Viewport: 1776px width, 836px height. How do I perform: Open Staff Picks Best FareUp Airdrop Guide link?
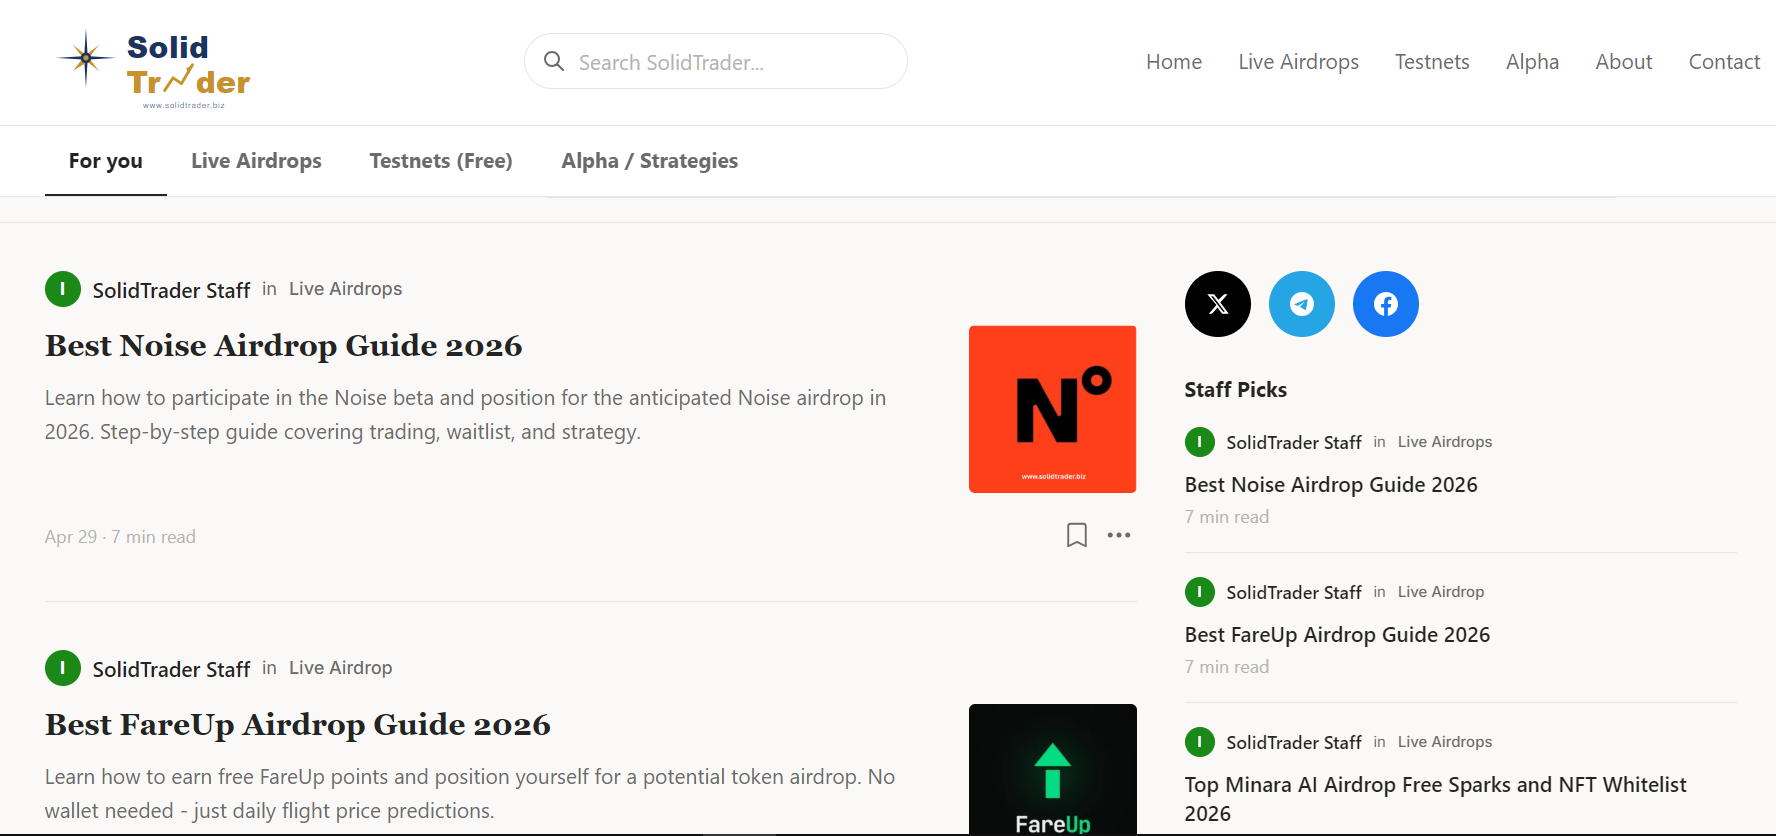point(1338,635)
